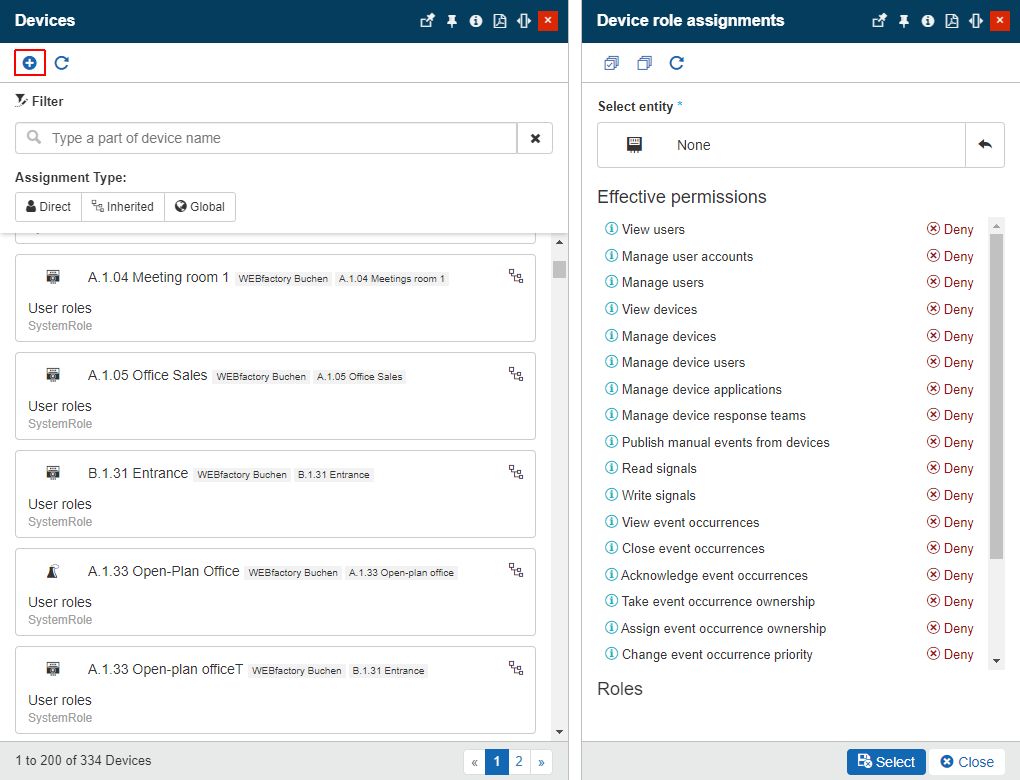Refresh the Device role assignments panel
The width and height of the screenshot is (1020, 780).
[x=677, y=63]
